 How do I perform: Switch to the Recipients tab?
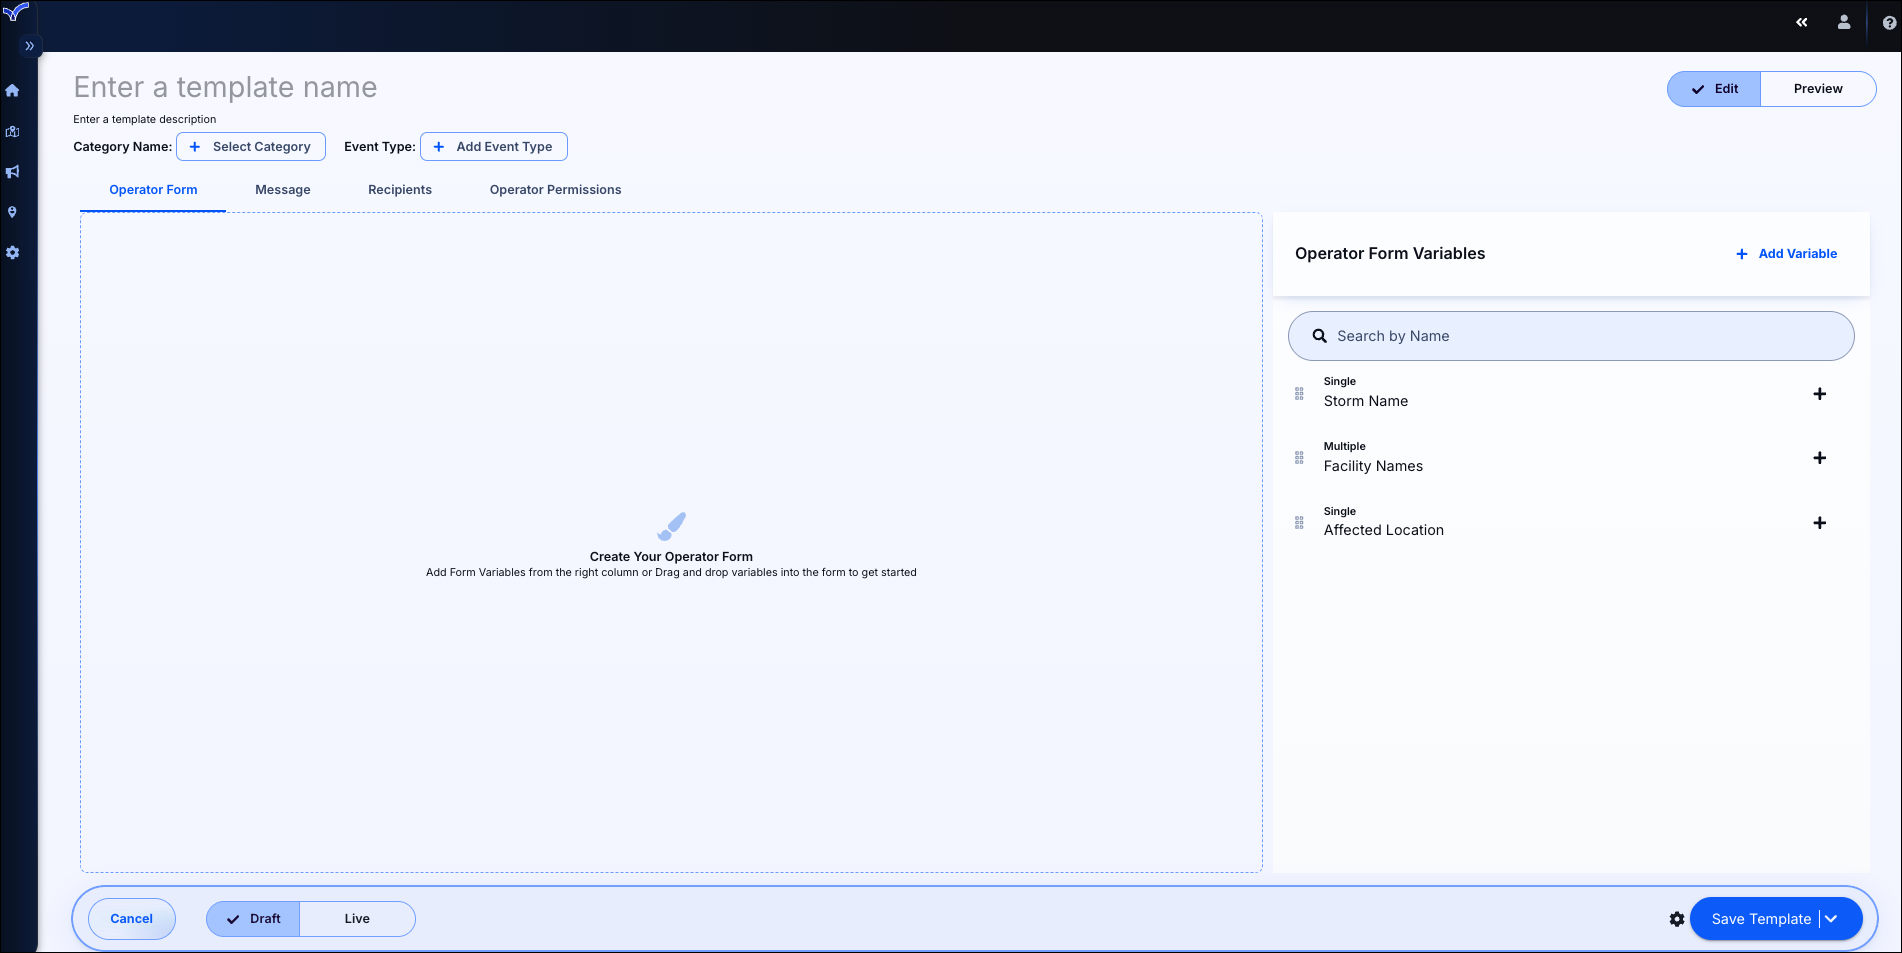pyautogui.click(x=400, y=190)
